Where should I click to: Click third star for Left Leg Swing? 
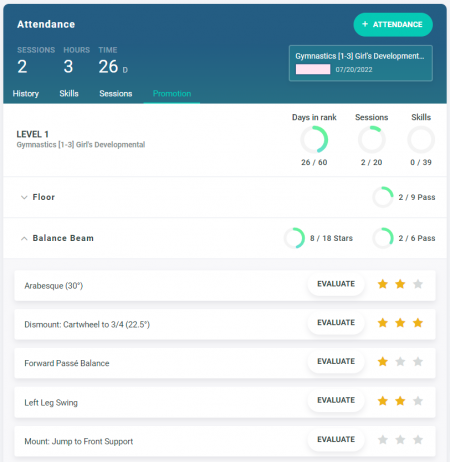click(418, 400)
